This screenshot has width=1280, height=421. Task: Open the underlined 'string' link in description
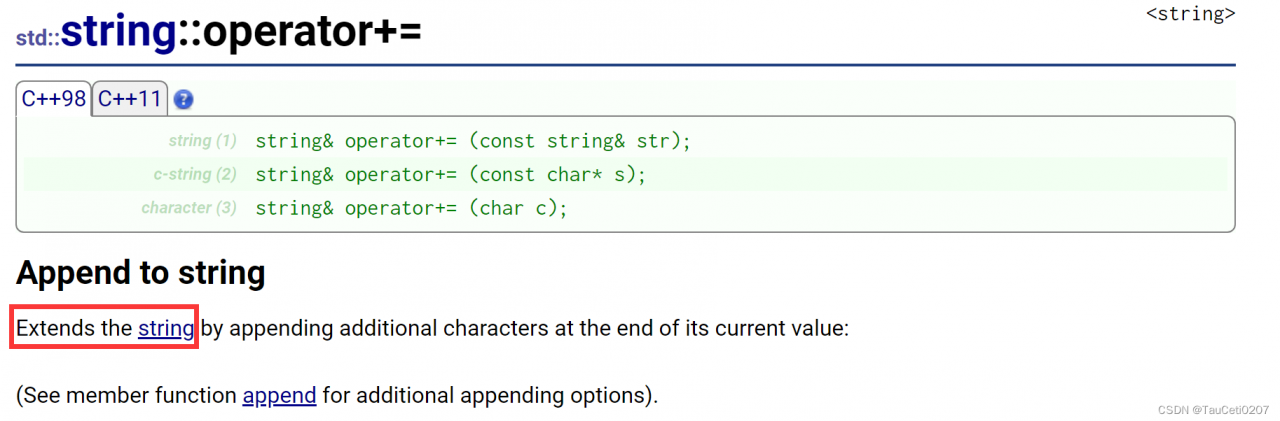(166, 328)
